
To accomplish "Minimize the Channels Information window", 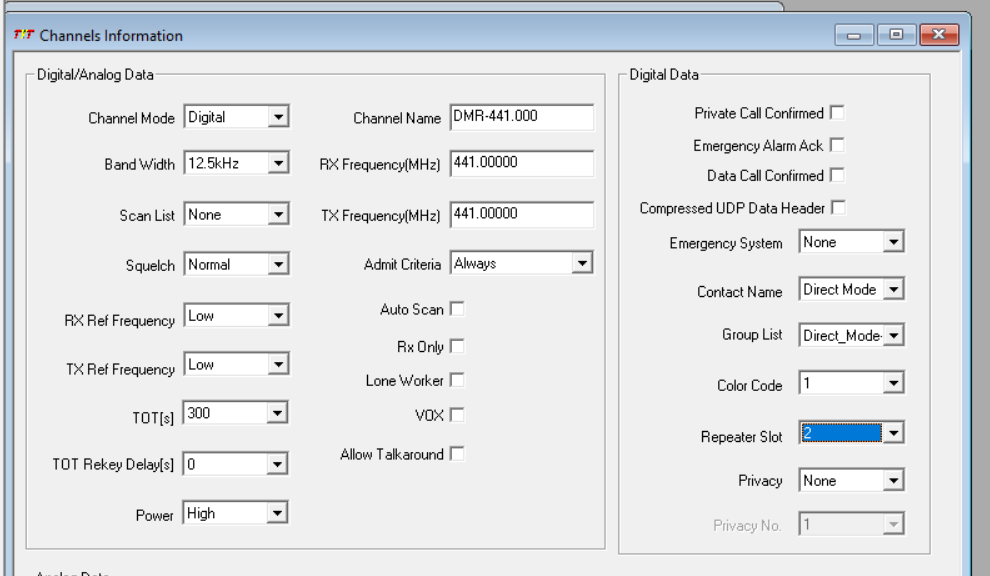I will click(854, 35).
